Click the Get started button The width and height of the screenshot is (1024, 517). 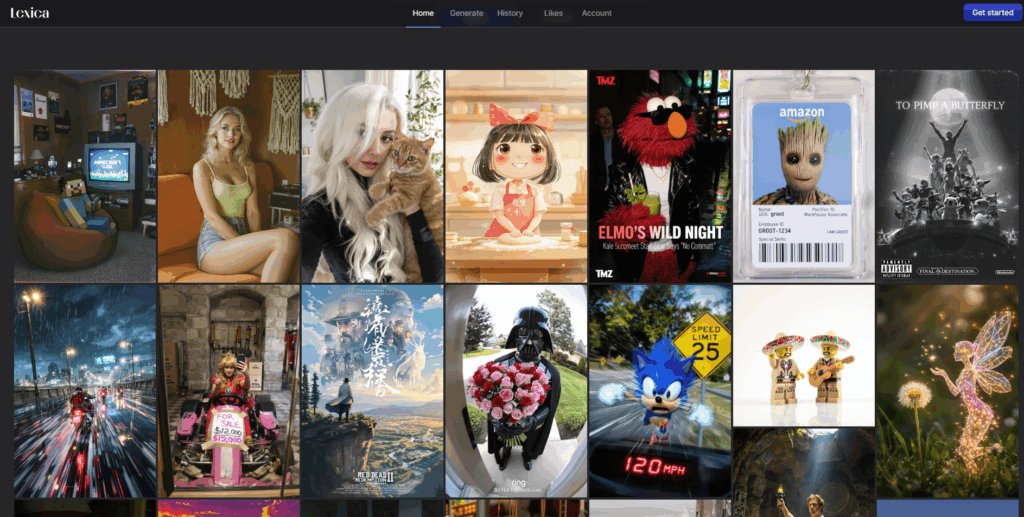coord(992,12)
